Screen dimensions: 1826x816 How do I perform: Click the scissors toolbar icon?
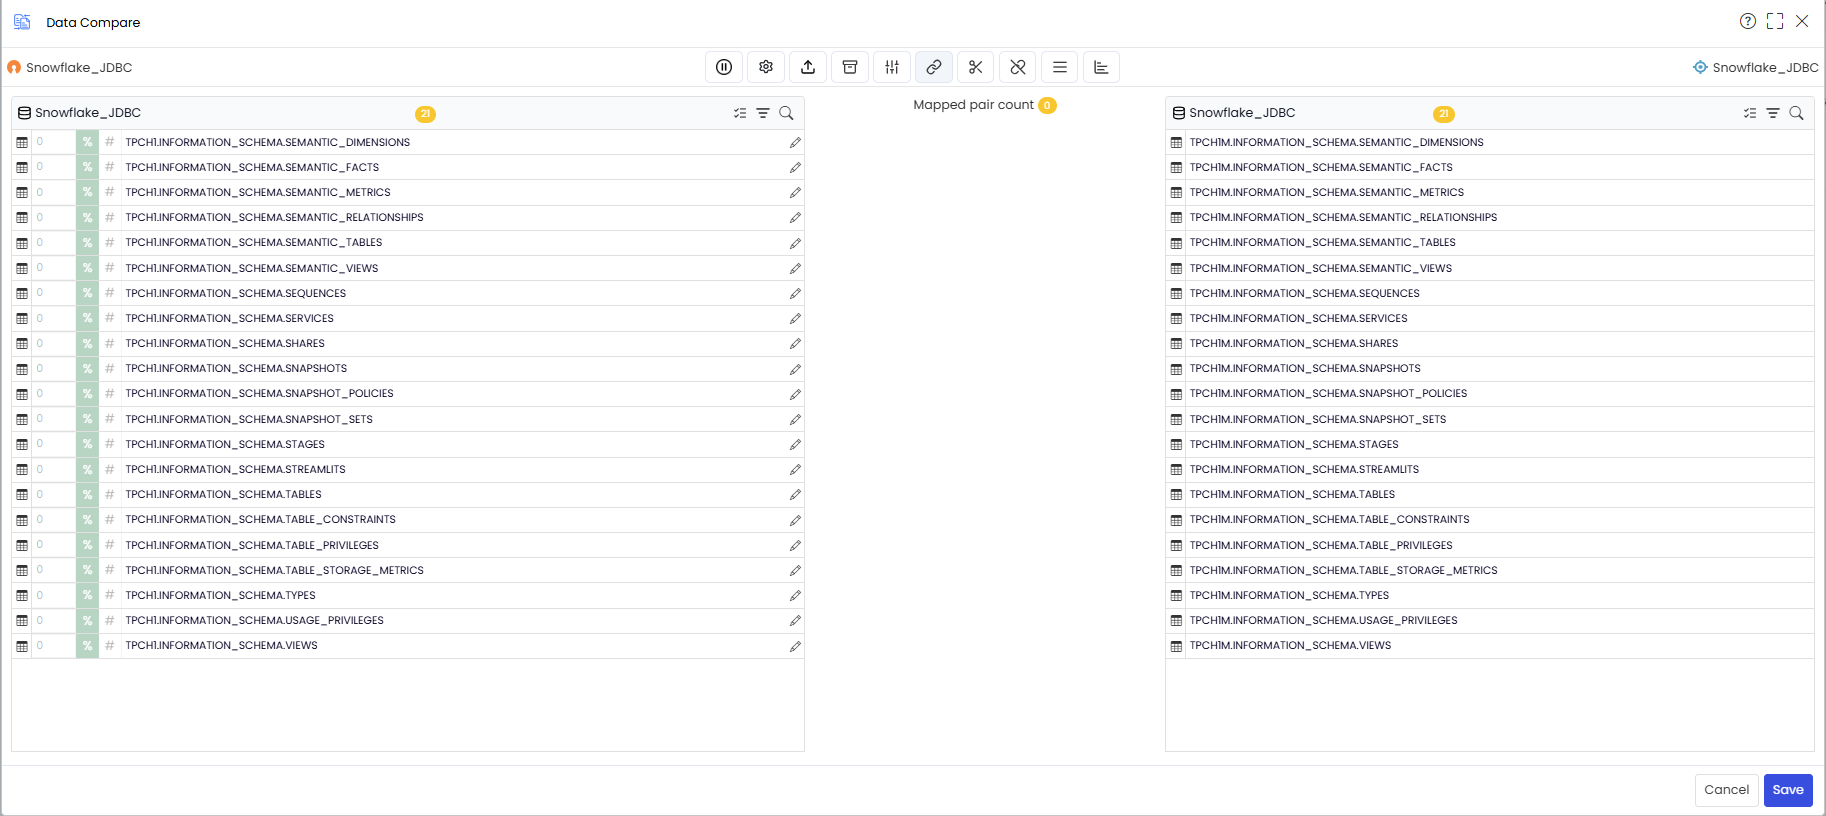(976, 67)
